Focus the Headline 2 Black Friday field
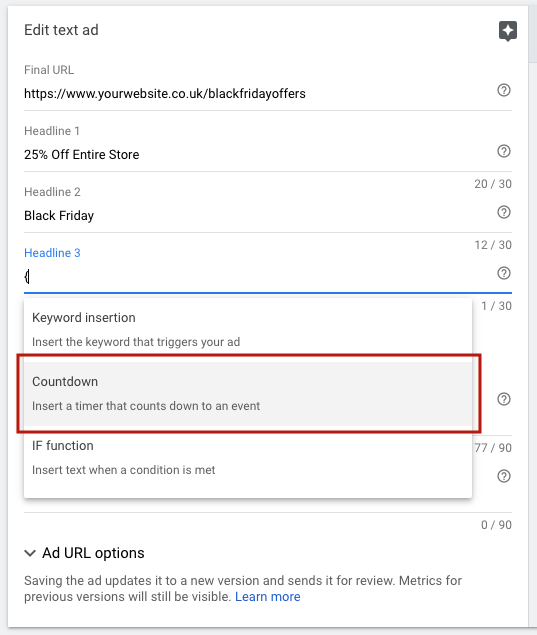This screenshot has width=537, height=635. point(259,215)
